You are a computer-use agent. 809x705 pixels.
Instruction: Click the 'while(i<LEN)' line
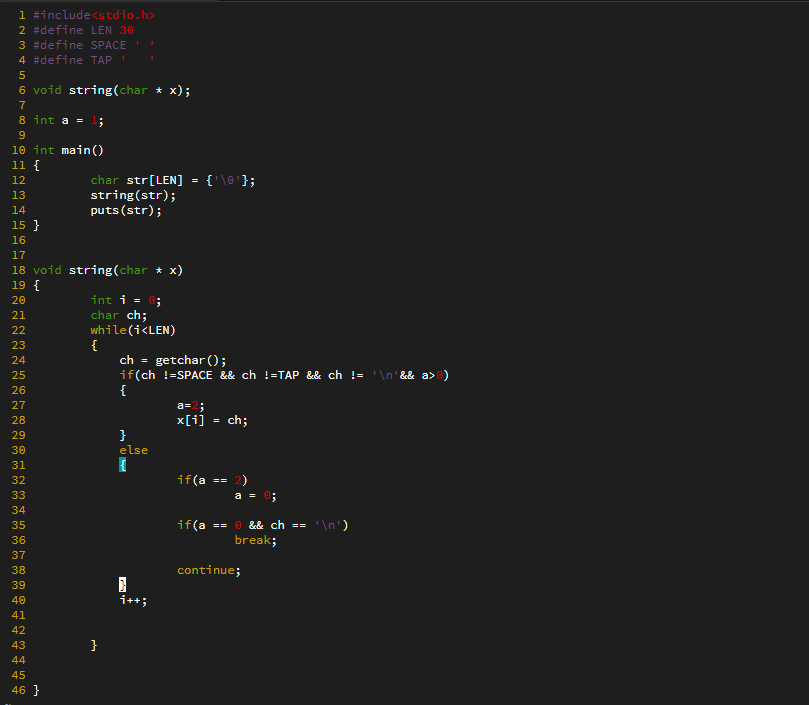tap(133, 330)
